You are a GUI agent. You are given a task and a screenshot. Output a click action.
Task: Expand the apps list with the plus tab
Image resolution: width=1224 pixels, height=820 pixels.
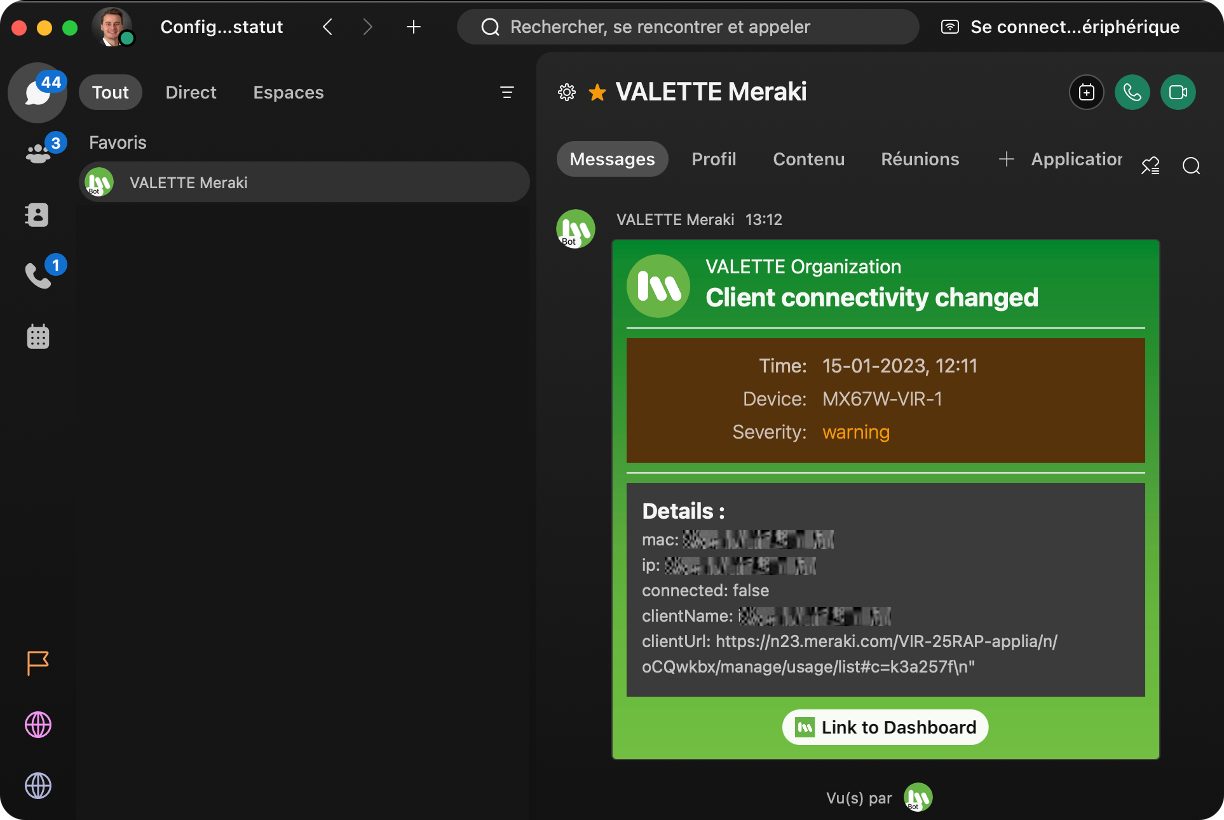click(x=1006, y=158)
